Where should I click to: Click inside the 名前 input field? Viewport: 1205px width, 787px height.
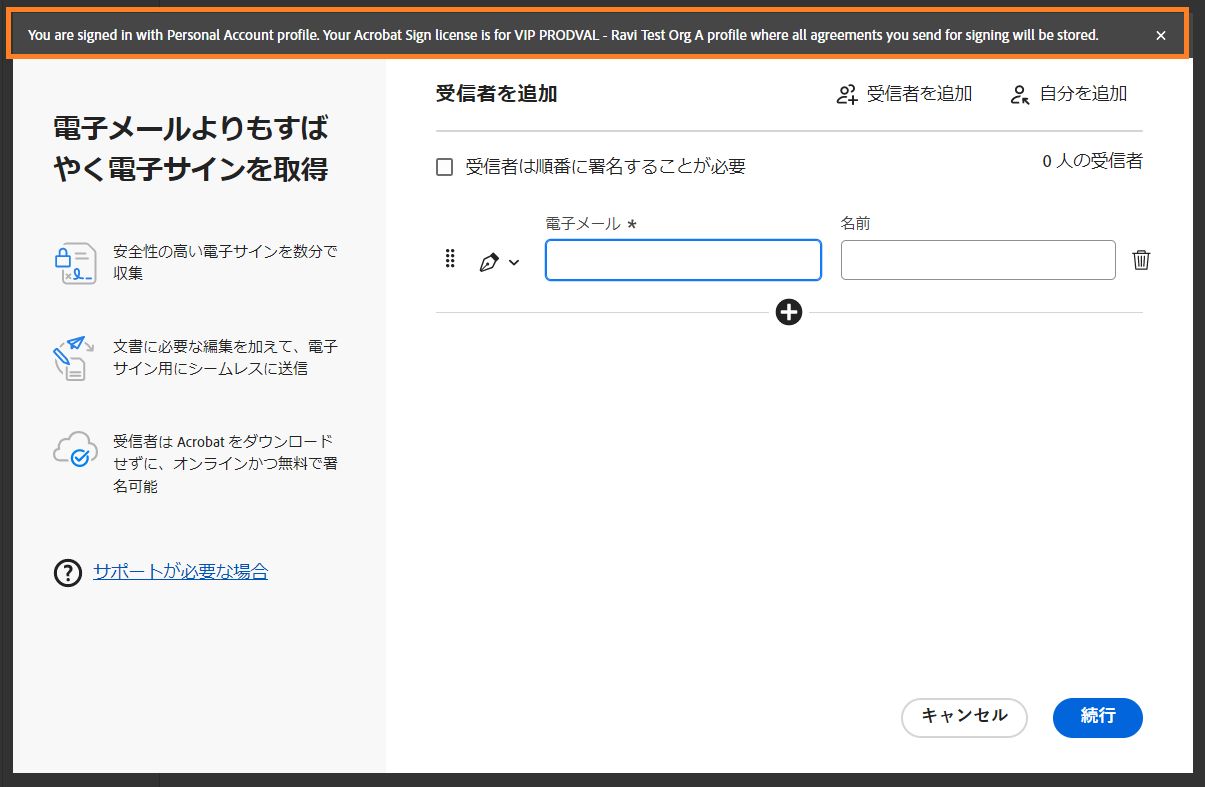click(x=977, y=259)
